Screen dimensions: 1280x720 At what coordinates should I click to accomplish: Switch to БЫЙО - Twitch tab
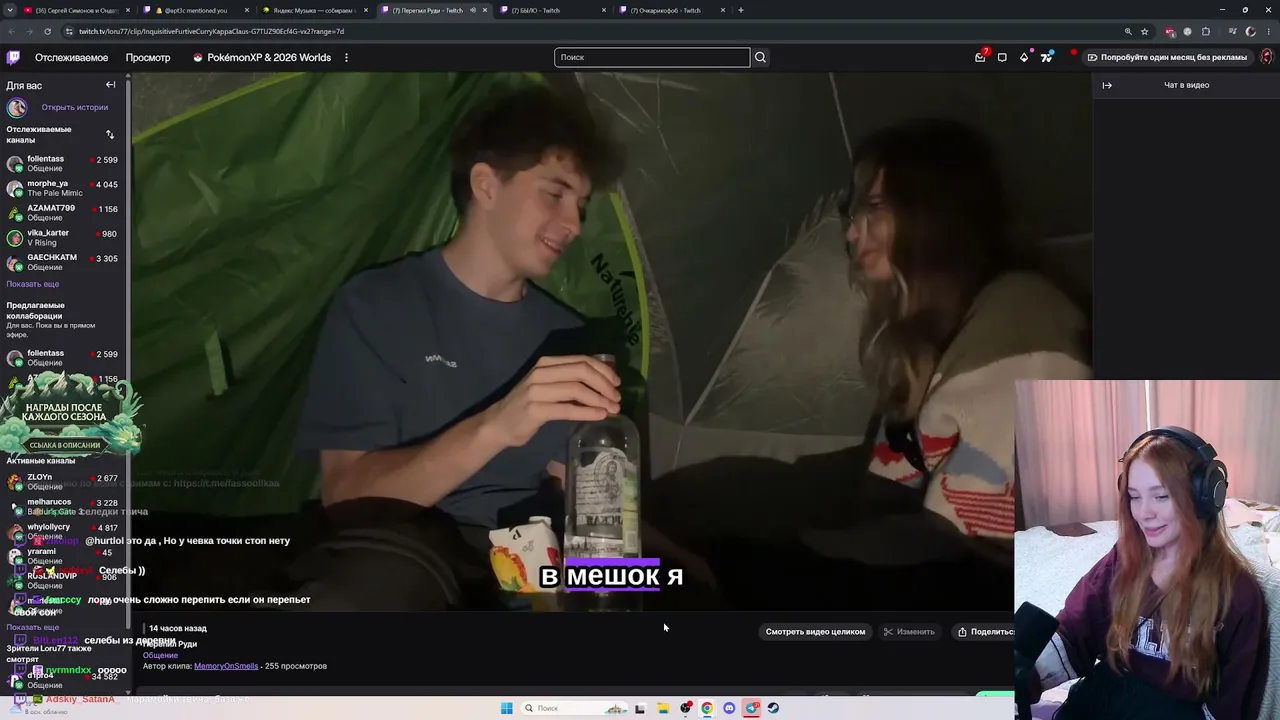(x=552, y=10)
